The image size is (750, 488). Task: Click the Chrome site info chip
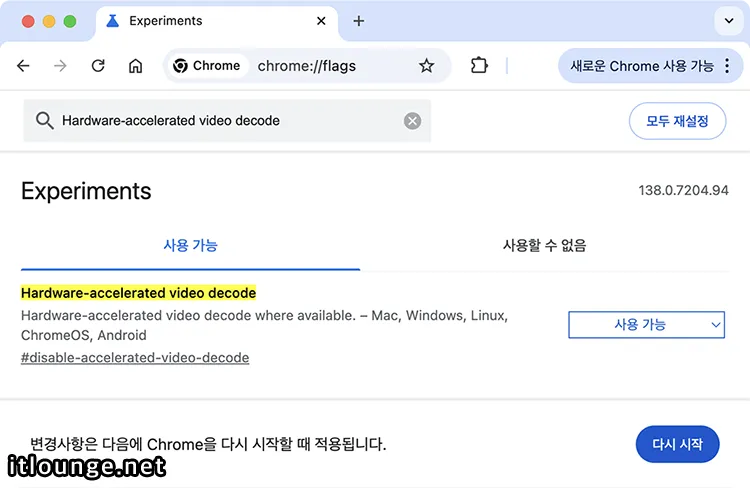coord(207,66)
